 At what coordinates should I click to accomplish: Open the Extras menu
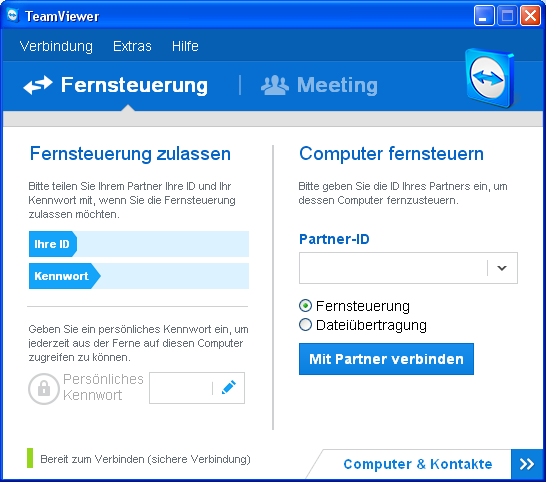pos(132,46)
